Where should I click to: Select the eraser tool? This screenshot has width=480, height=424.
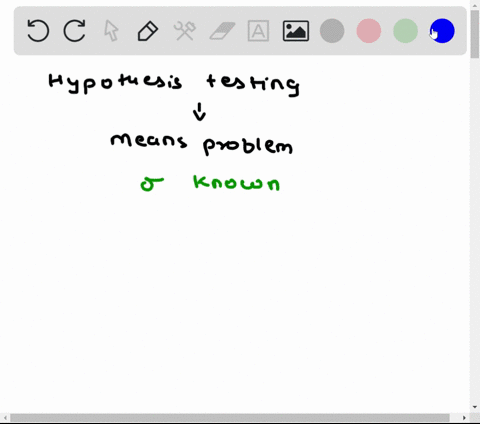pyautogui.click(x=222, y=31)
